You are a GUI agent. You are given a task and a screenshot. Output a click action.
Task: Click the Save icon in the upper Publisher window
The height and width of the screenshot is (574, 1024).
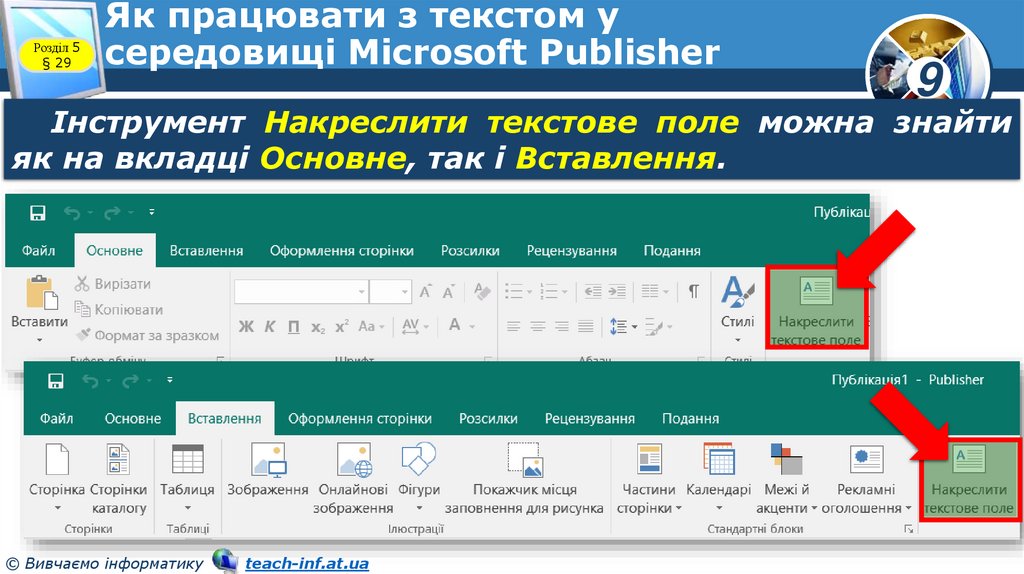pos(38,213)
